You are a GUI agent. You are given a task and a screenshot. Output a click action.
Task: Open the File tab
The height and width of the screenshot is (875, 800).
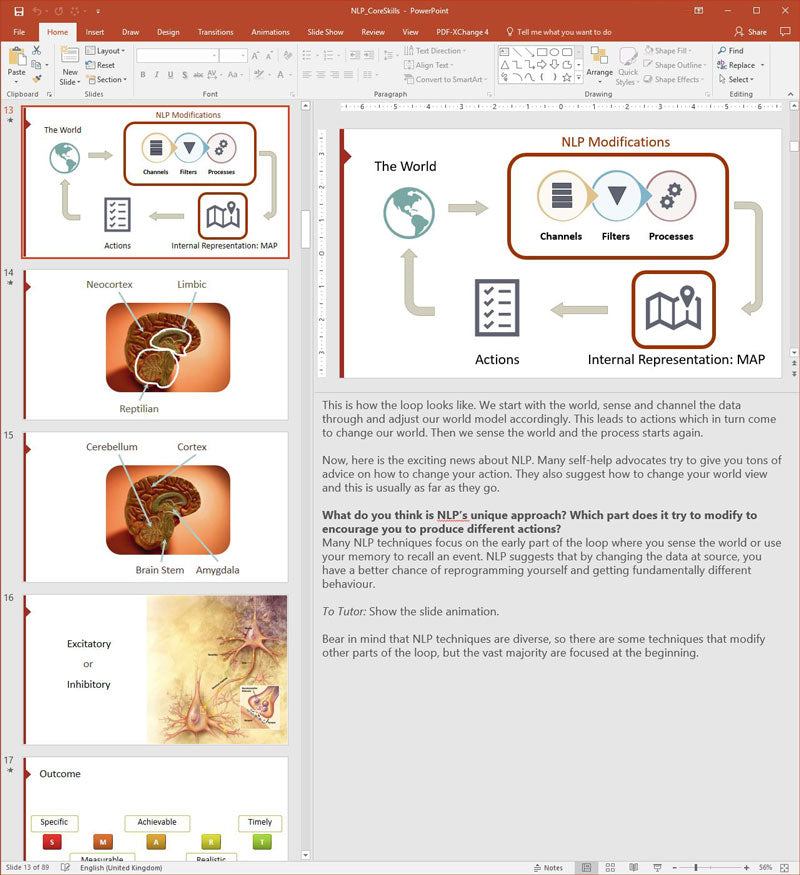click(x=19, y=32)
